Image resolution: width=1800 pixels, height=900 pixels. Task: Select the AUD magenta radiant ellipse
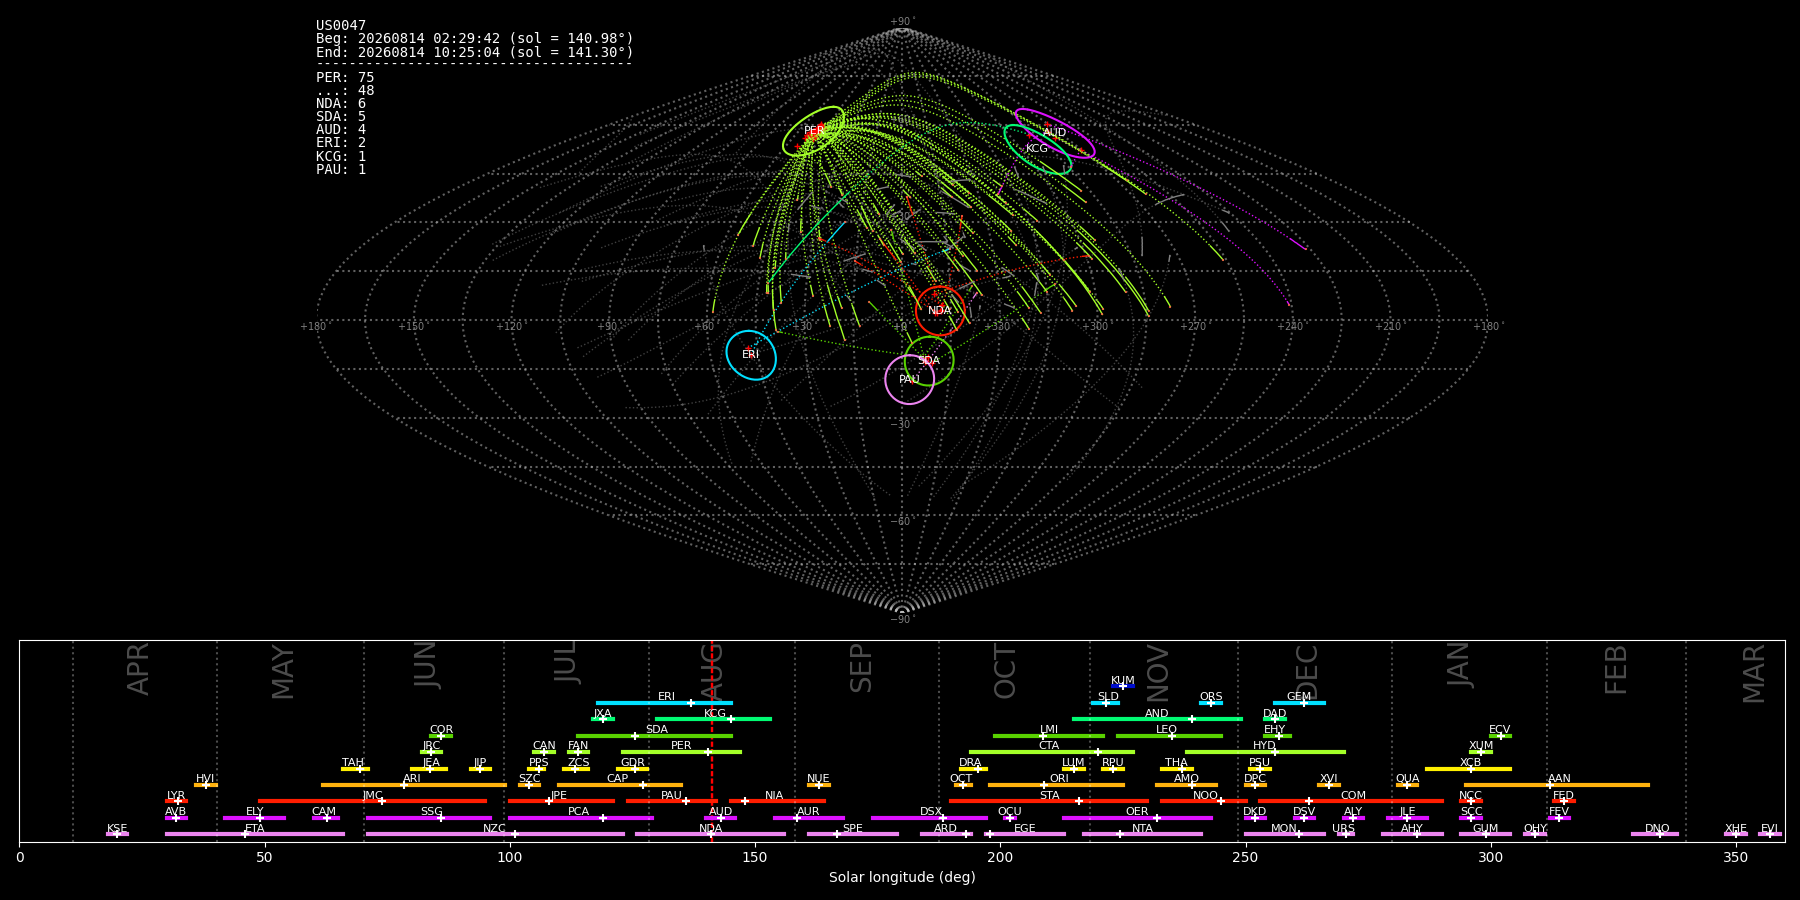pyautogui.click(x=1055, y=133)
